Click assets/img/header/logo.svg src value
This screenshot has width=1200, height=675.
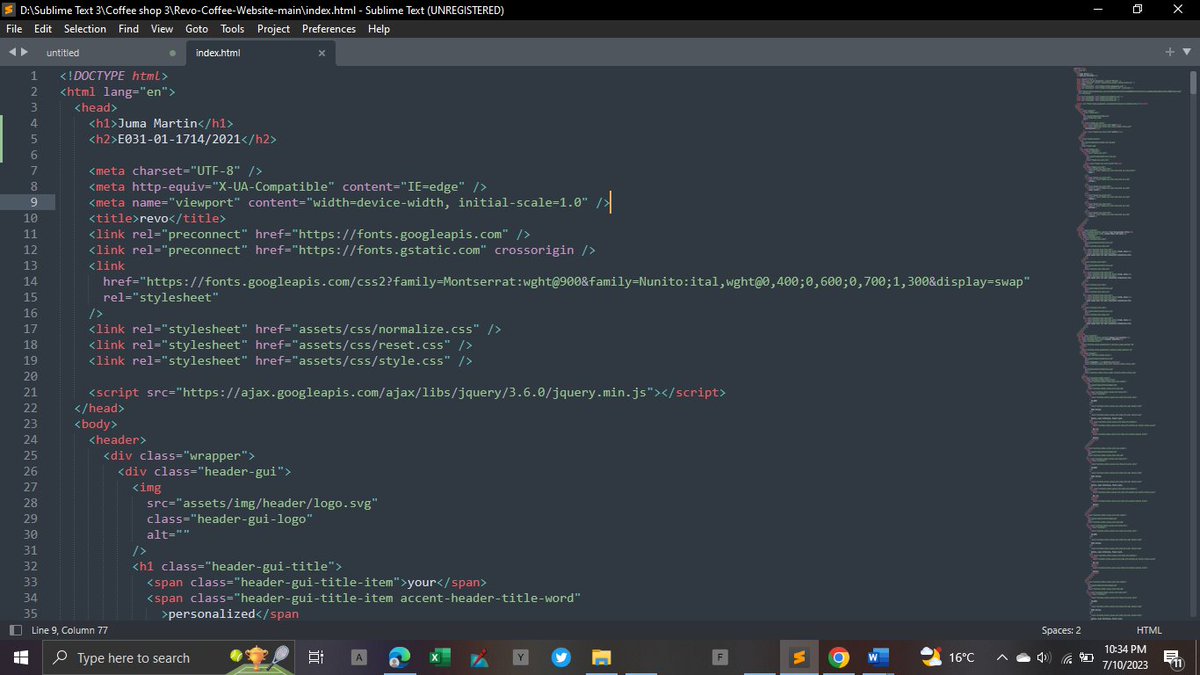coord(277,503)
